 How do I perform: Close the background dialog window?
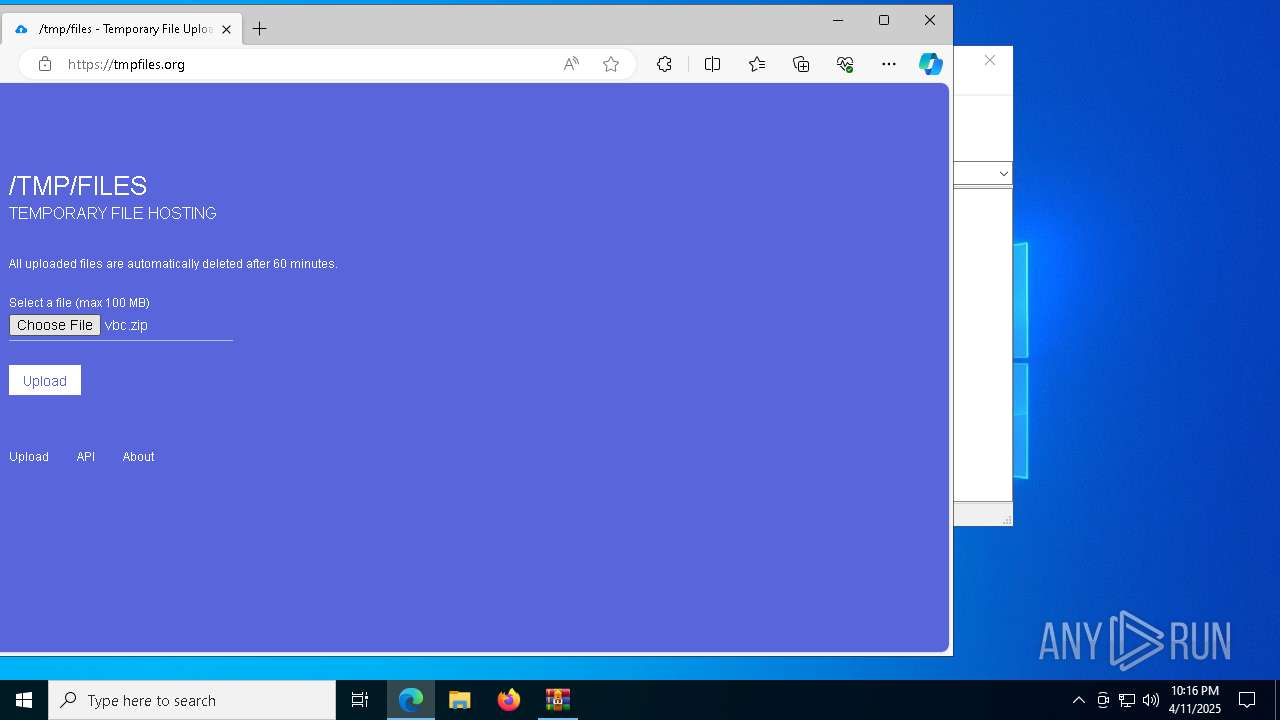[x=990, y=61]
